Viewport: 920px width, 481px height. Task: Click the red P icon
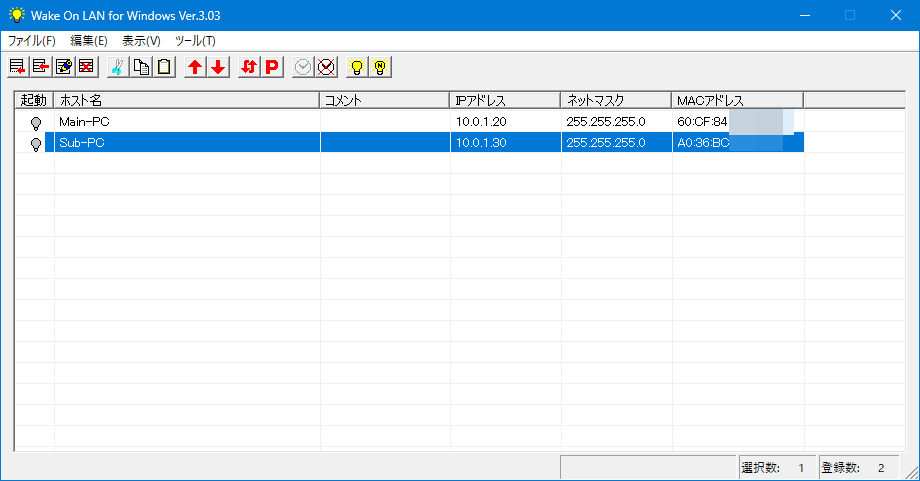tap(272, 67)
